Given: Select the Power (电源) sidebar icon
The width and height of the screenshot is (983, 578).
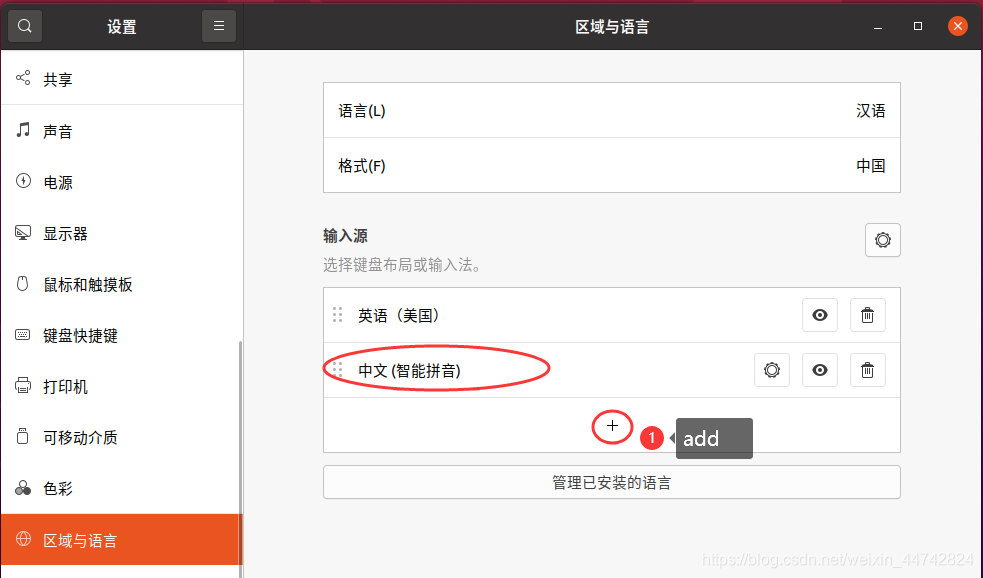Looking at the screenshot, I should 22,181.
